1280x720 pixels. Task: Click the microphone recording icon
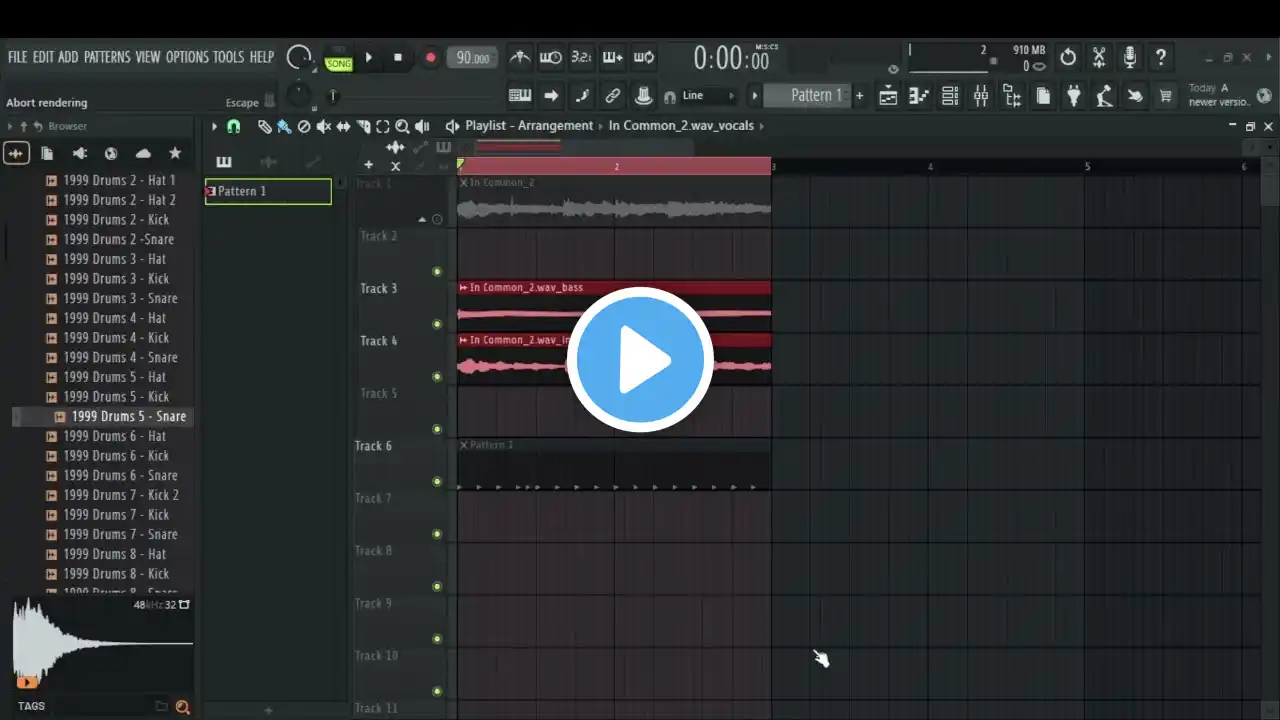(x=1129, y=57)
